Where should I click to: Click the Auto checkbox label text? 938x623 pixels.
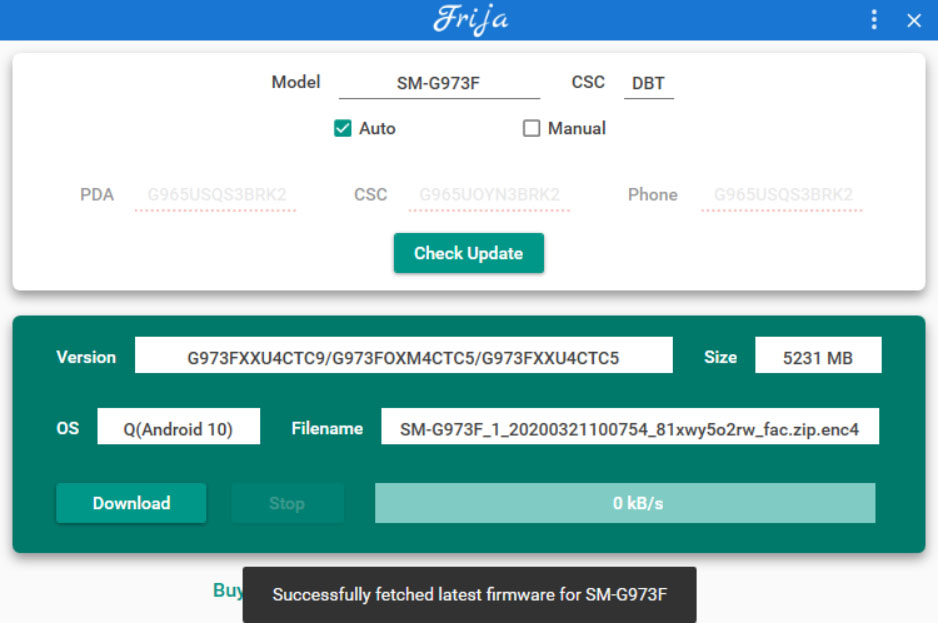click(x=377, y=129)
